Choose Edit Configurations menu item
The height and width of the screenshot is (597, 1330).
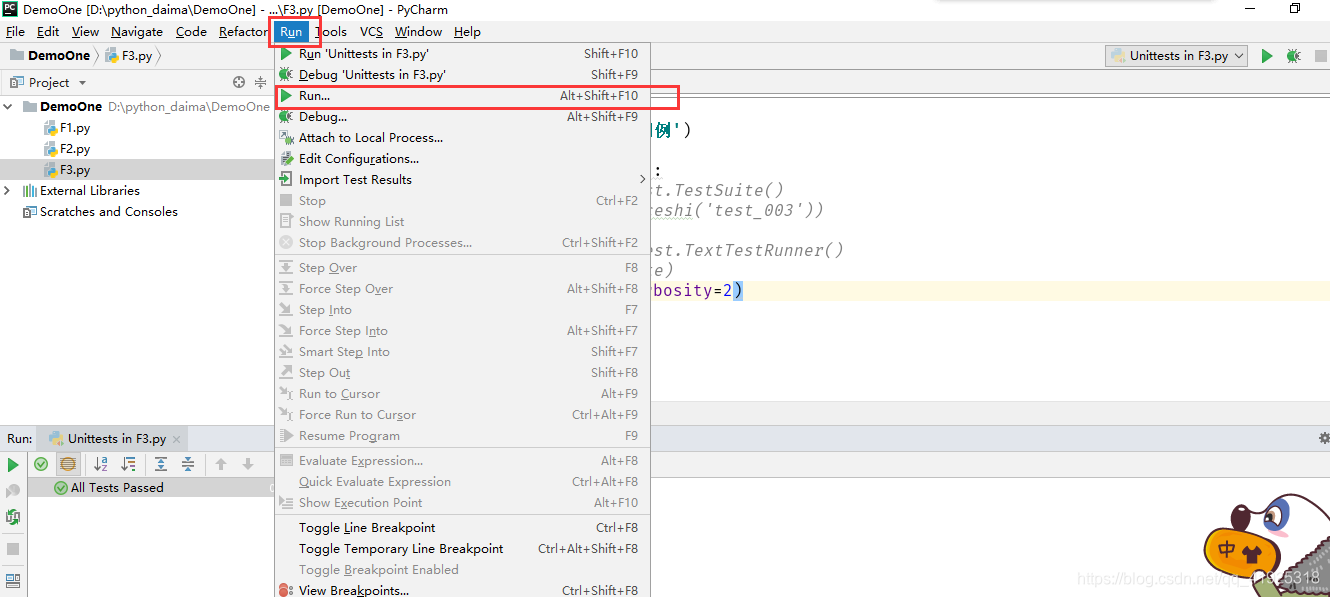coord(463,159)
